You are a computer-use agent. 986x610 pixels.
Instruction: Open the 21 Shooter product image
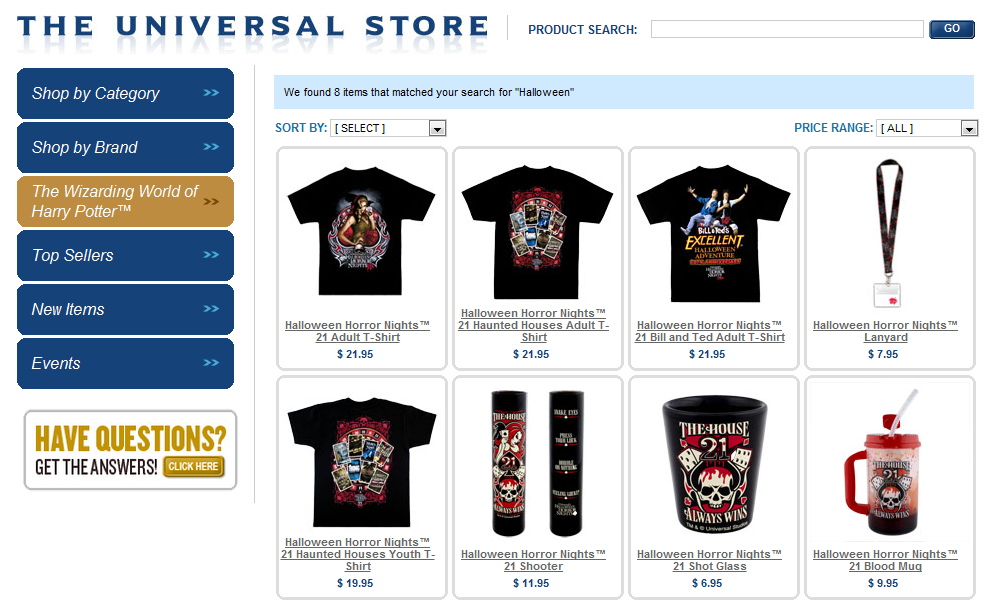coord(538,463)
